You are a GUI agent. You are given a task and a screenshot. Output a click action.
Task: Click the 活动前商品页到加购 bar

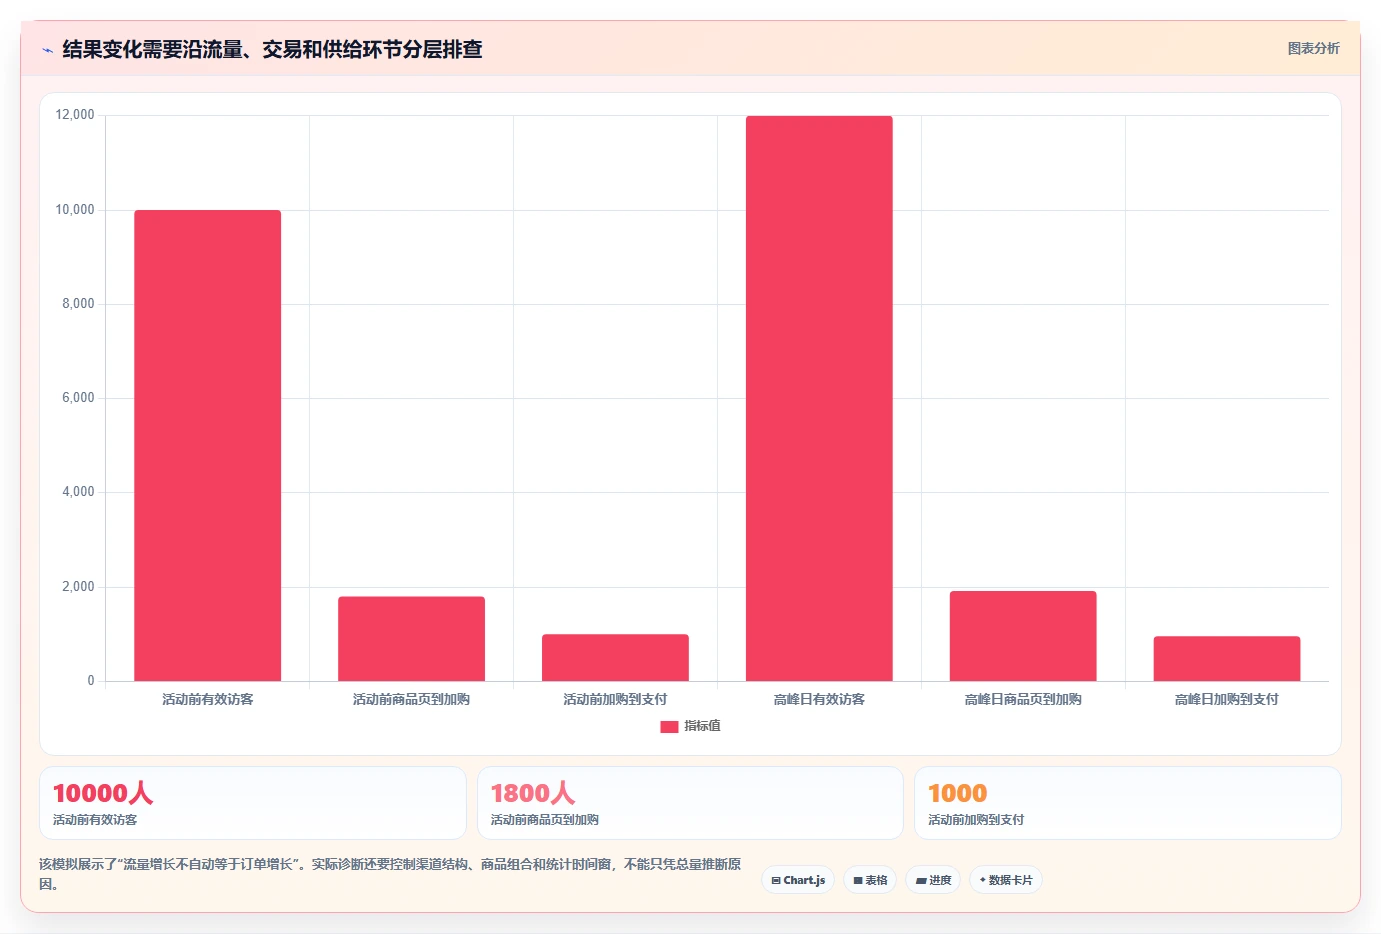pyautogui.click(x=411, y=639)
